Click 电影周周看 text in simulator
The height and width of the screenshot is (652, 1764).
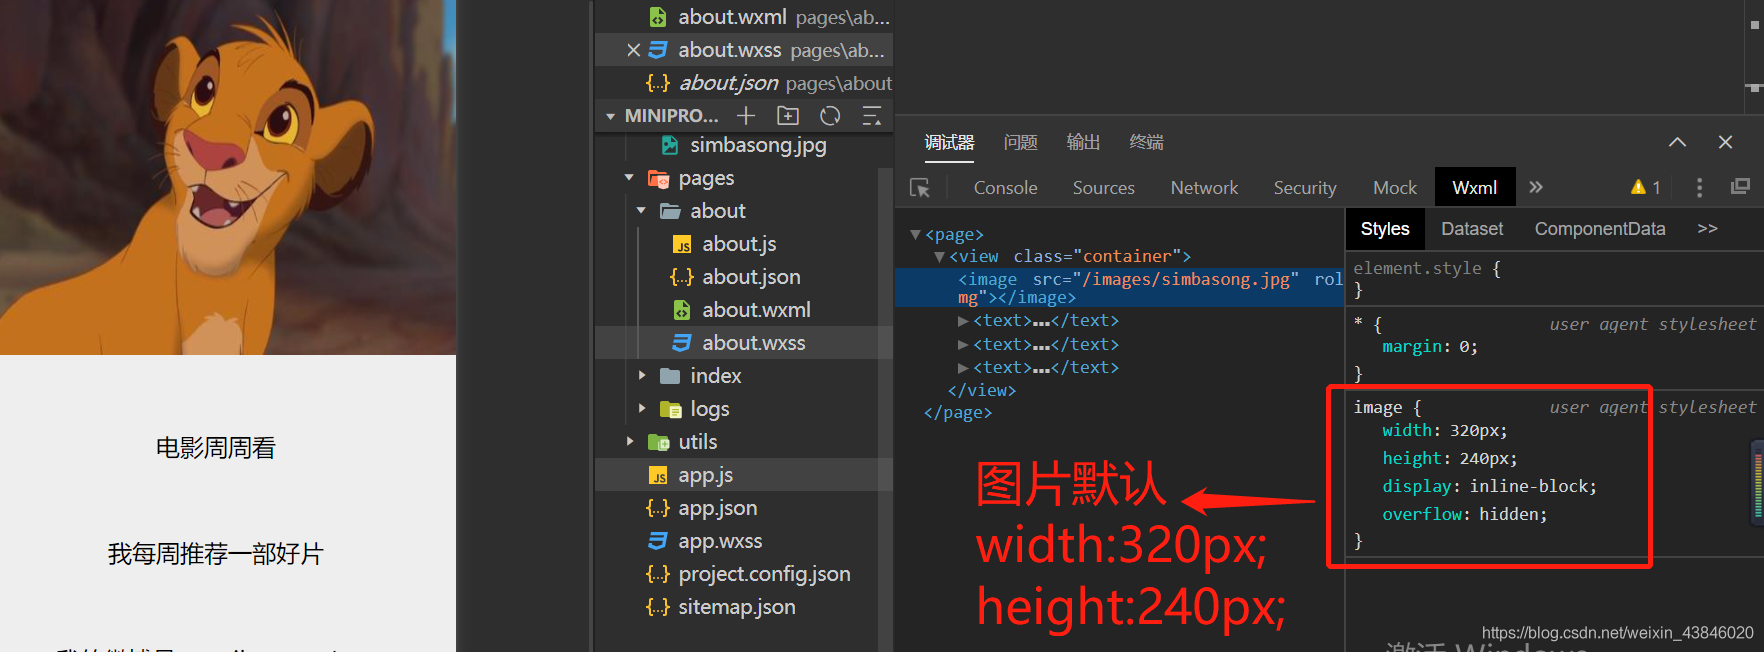(216, 448)
